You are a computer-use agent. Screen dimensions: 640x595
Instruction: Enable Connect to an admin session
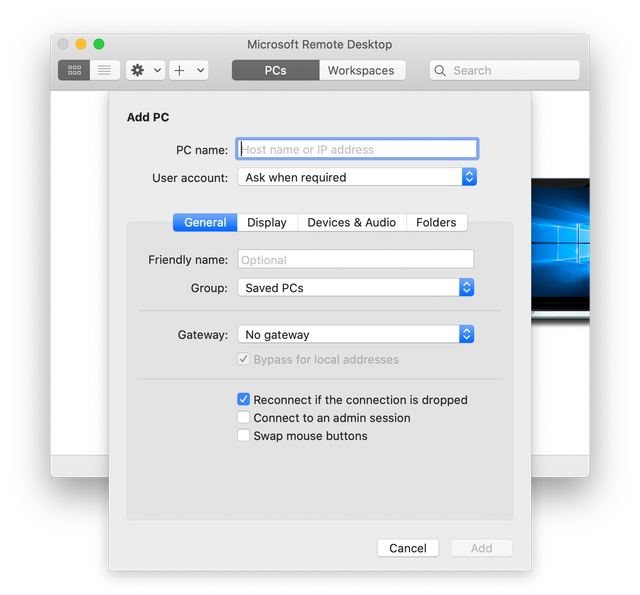[x=243, y=417]
